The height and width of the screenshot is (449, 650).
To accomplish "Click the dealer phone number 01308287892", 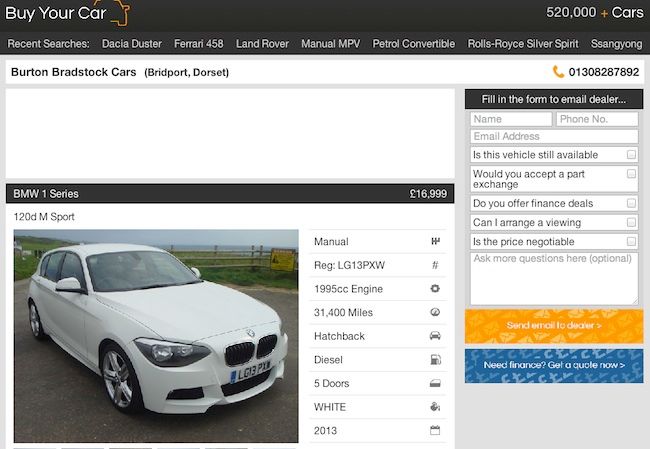I will pyautogui.click(x=604, y=72).
